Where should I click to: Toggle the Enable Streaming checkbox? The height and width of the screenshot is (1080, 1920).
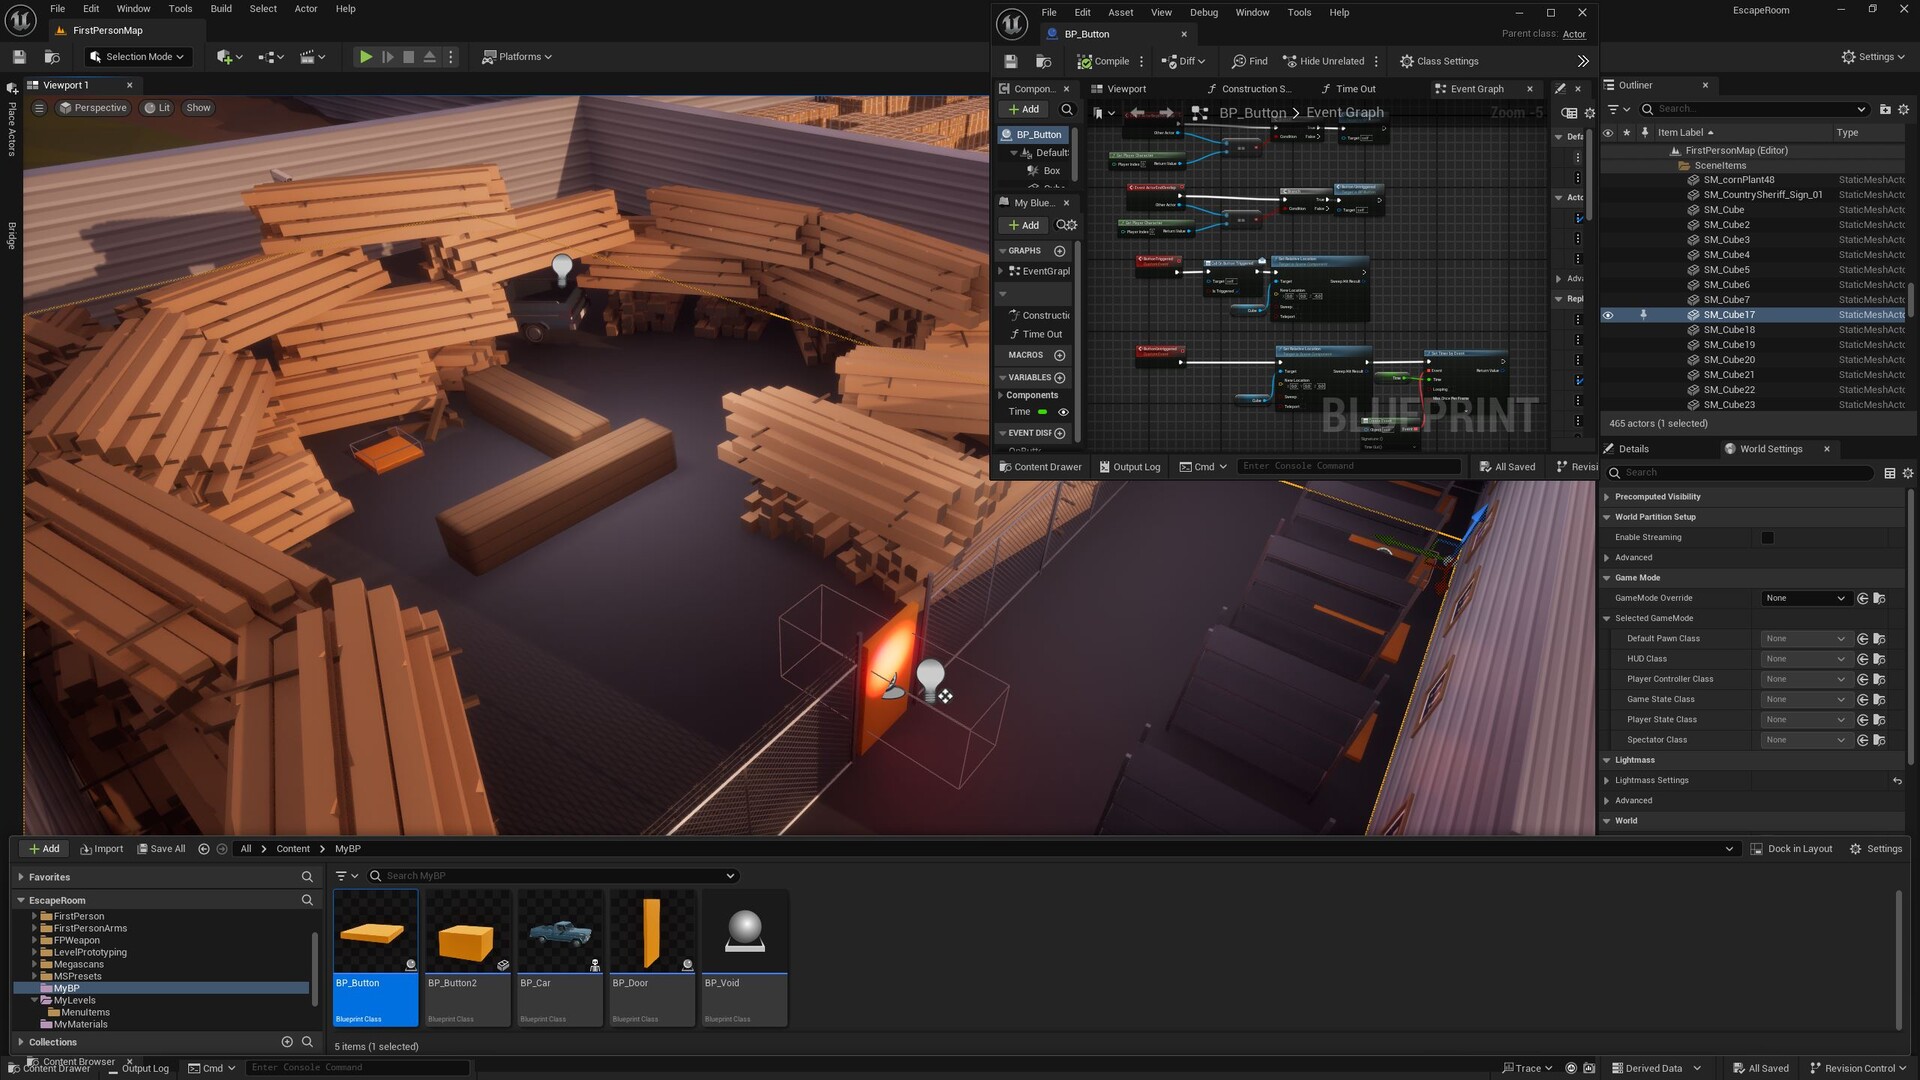[1767, 538]
